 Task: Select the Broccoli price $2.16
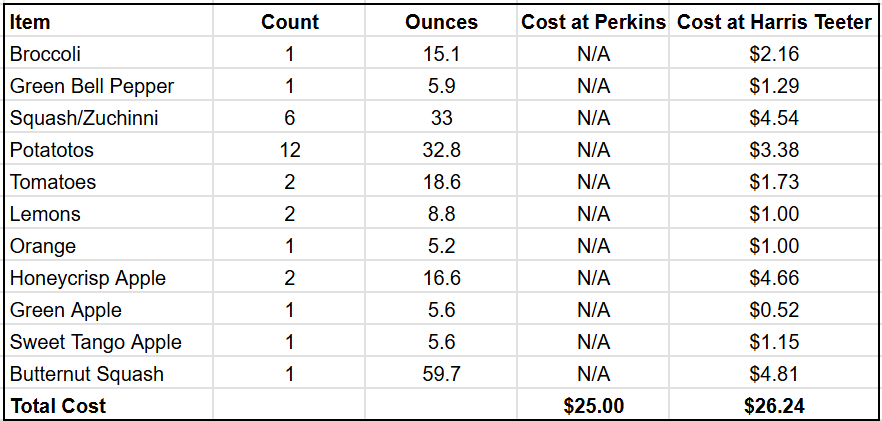tap(774, 54)
